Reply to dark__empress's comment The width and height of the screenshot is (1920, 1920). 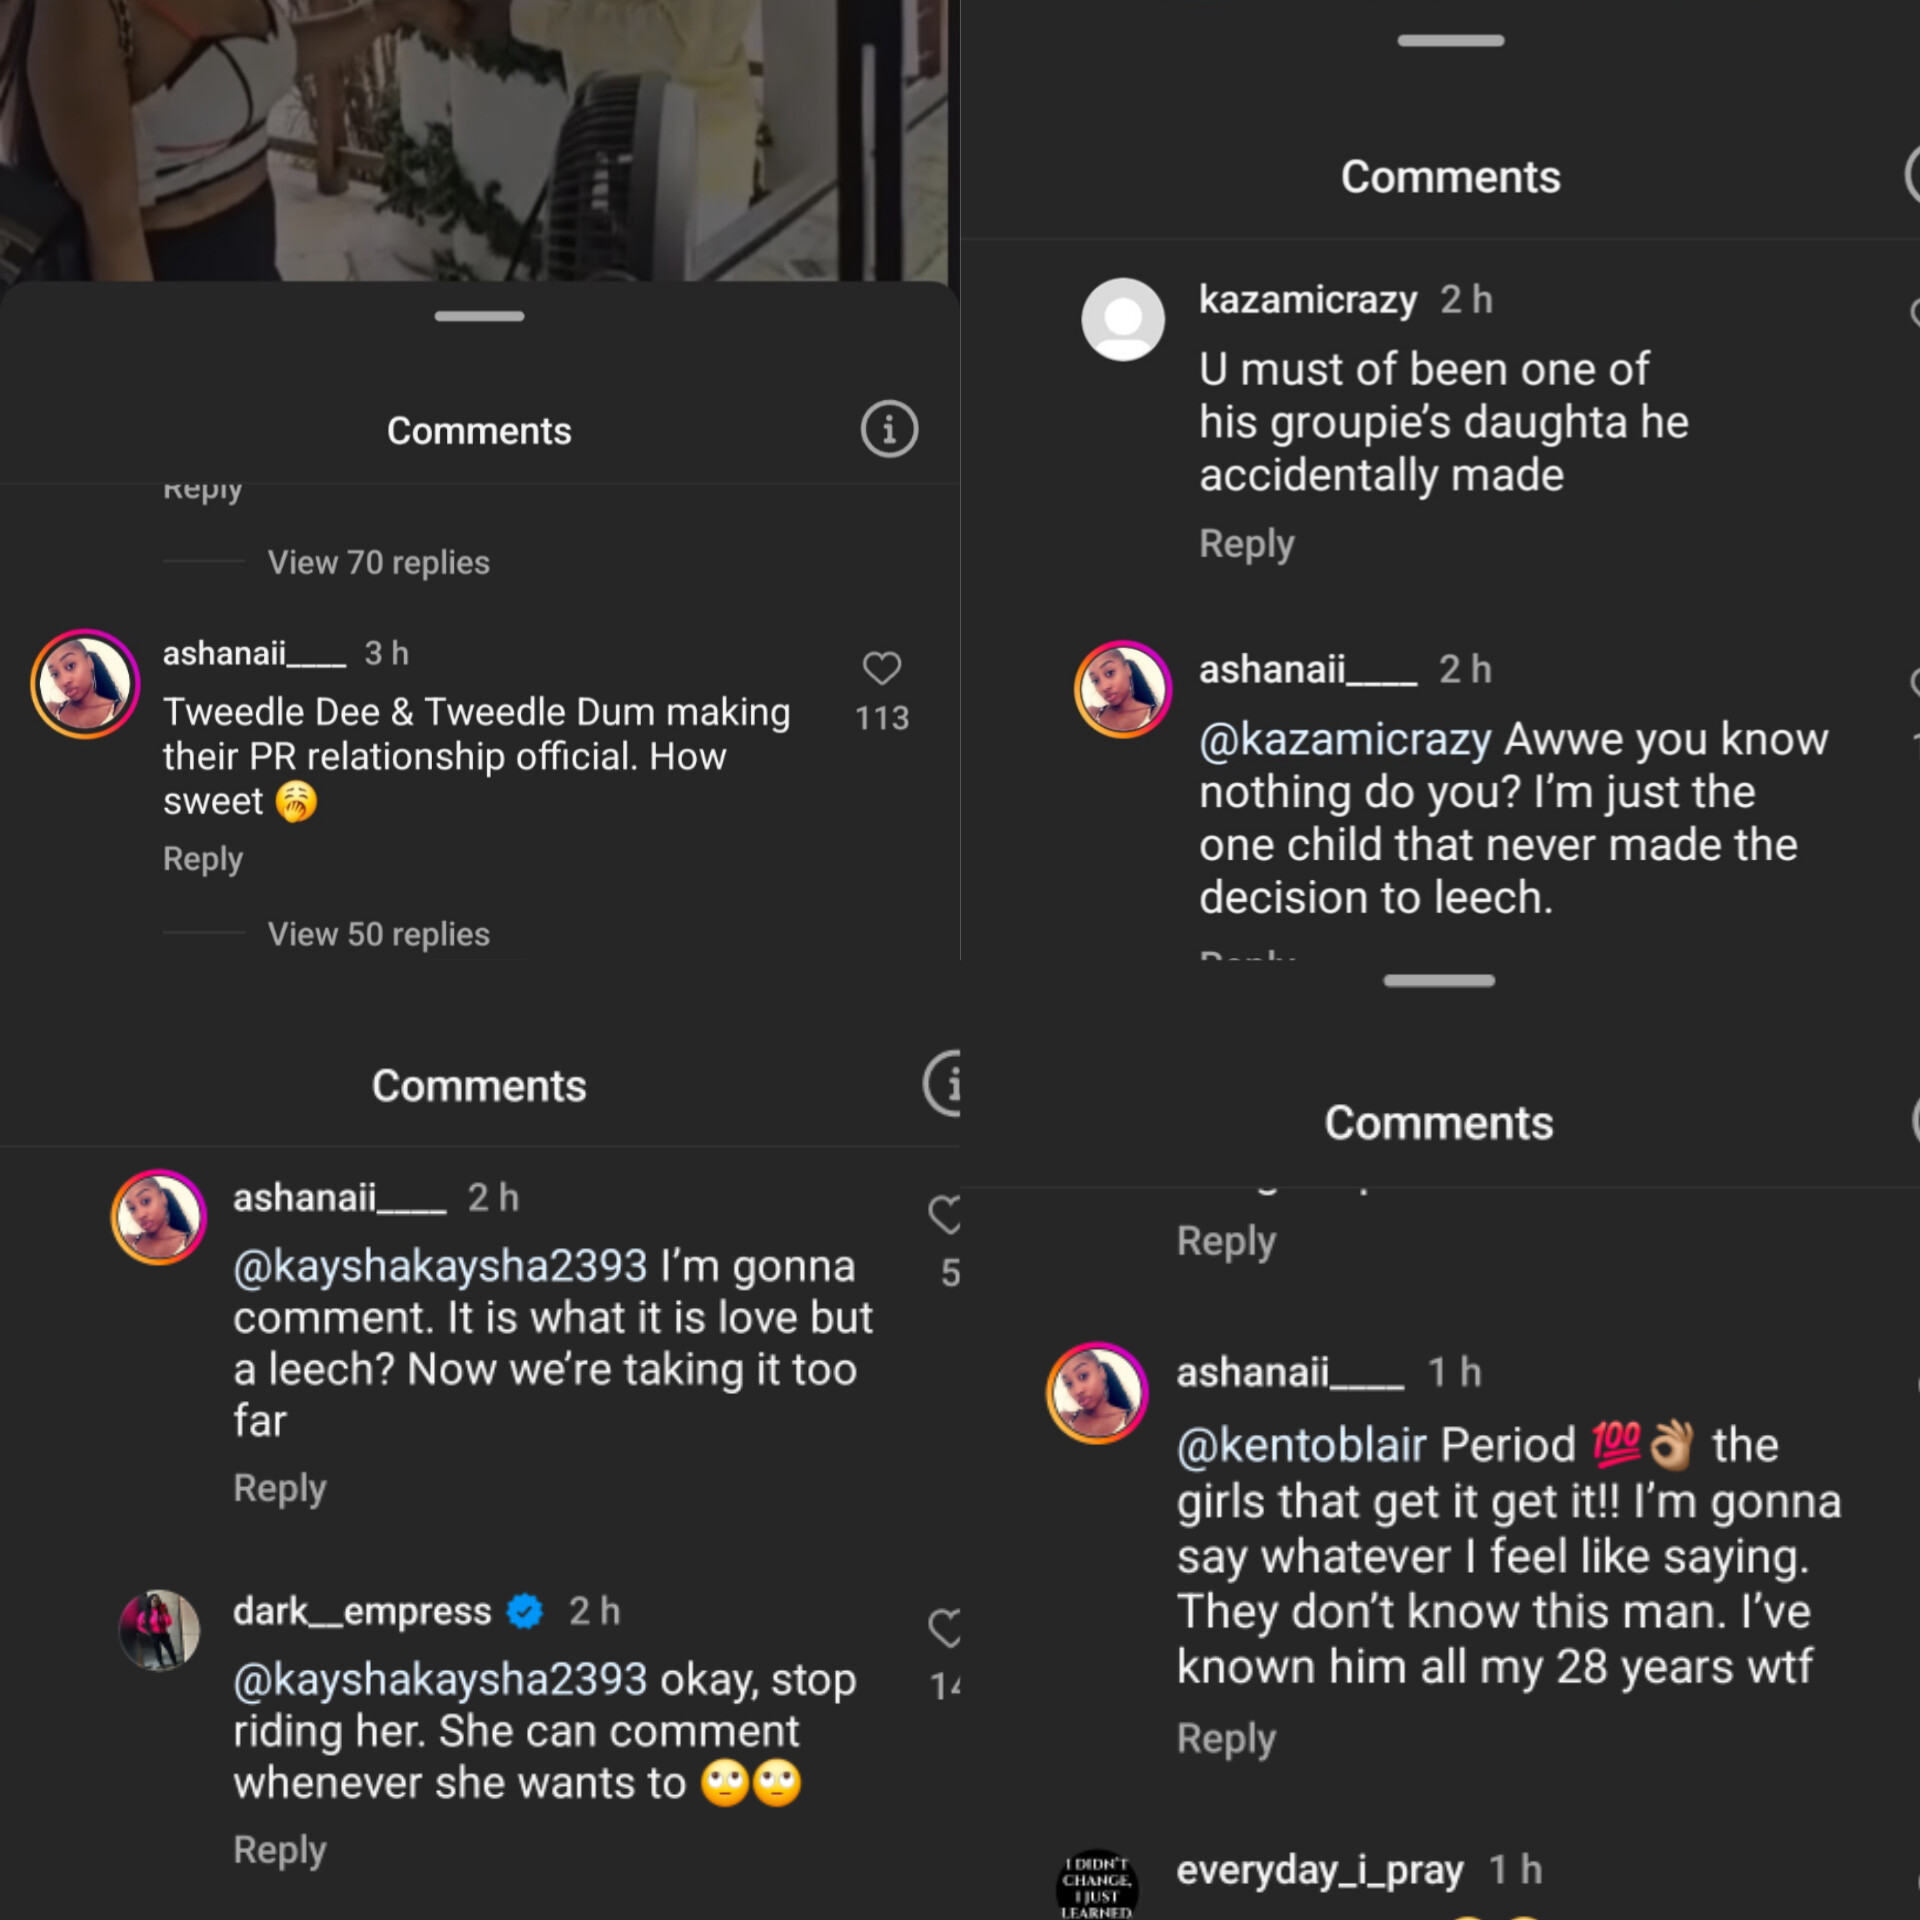(x=279, y=1850)
